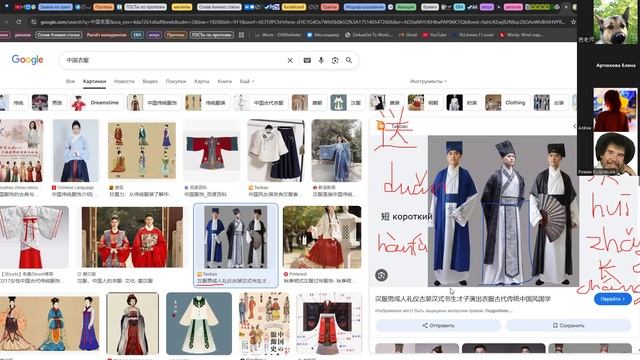This screenshot has width=640, height=360.
Task: Open the Gmail bookmark
Action: coord(408,35)
